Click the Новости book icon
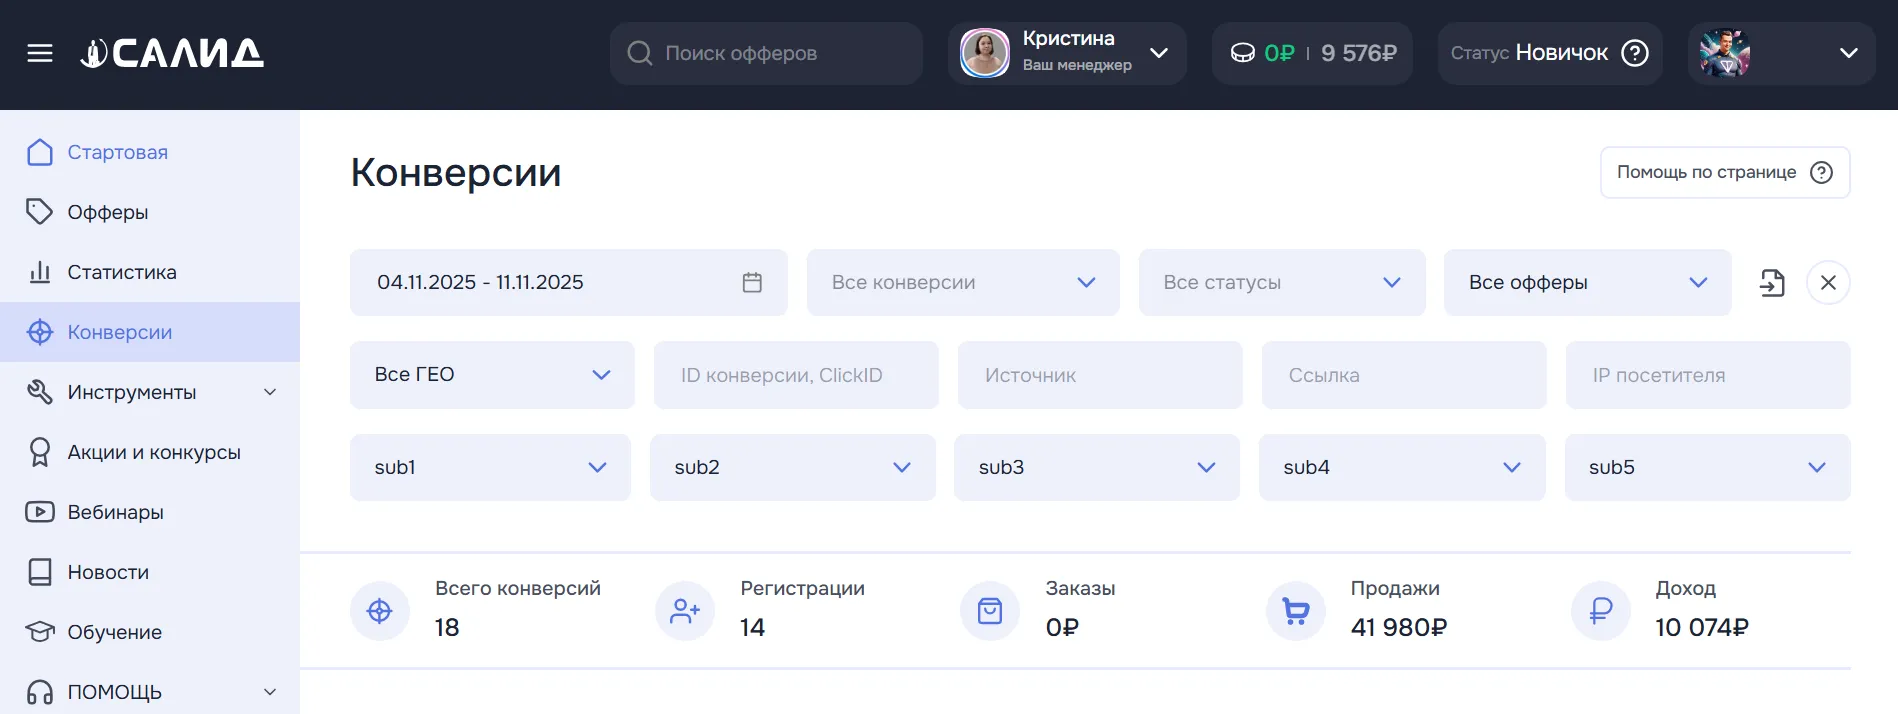The width and height of the screenshot is (1898, 714). point(40,572)
